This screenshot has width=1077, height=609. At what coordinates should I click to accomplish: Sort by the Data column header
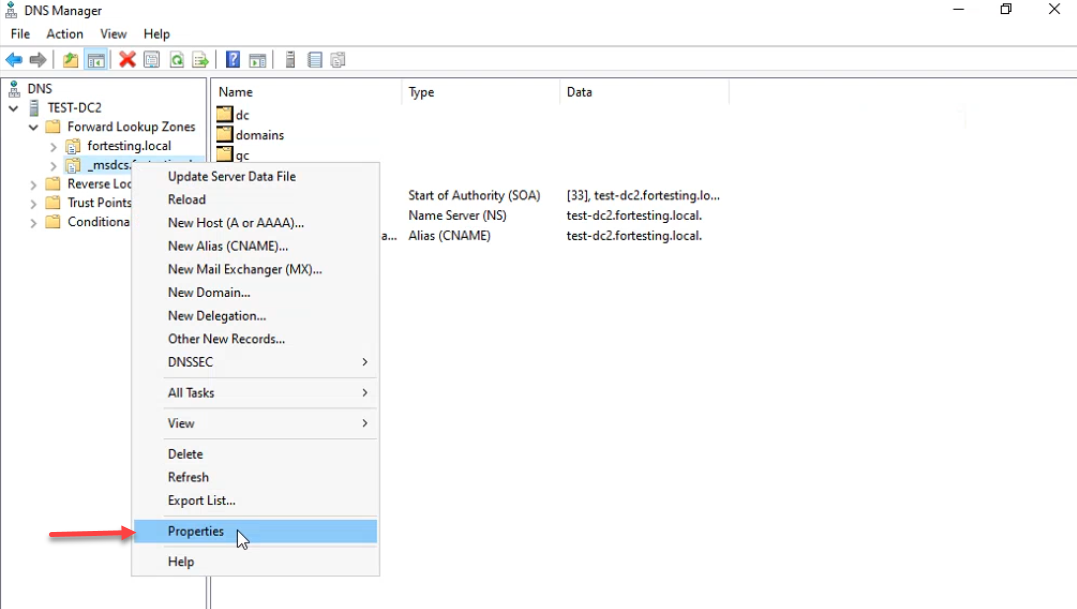(644, 92)
